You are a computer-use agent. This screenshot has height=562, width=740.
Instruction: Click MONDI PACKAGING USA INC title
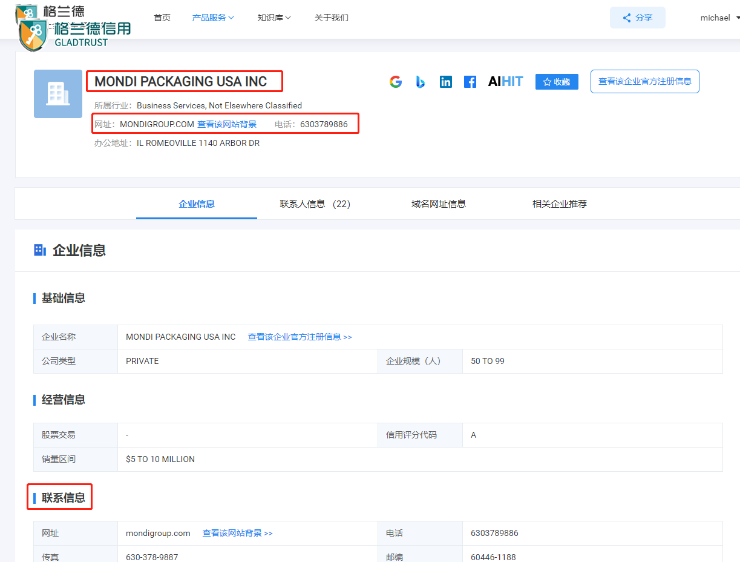181,81
